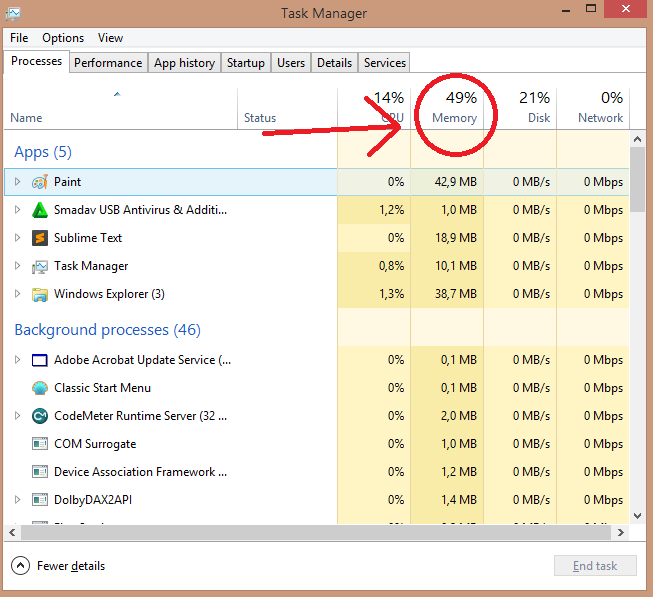Select the Processes tab
The image size is (653, 597).
(x=37, y=62)
